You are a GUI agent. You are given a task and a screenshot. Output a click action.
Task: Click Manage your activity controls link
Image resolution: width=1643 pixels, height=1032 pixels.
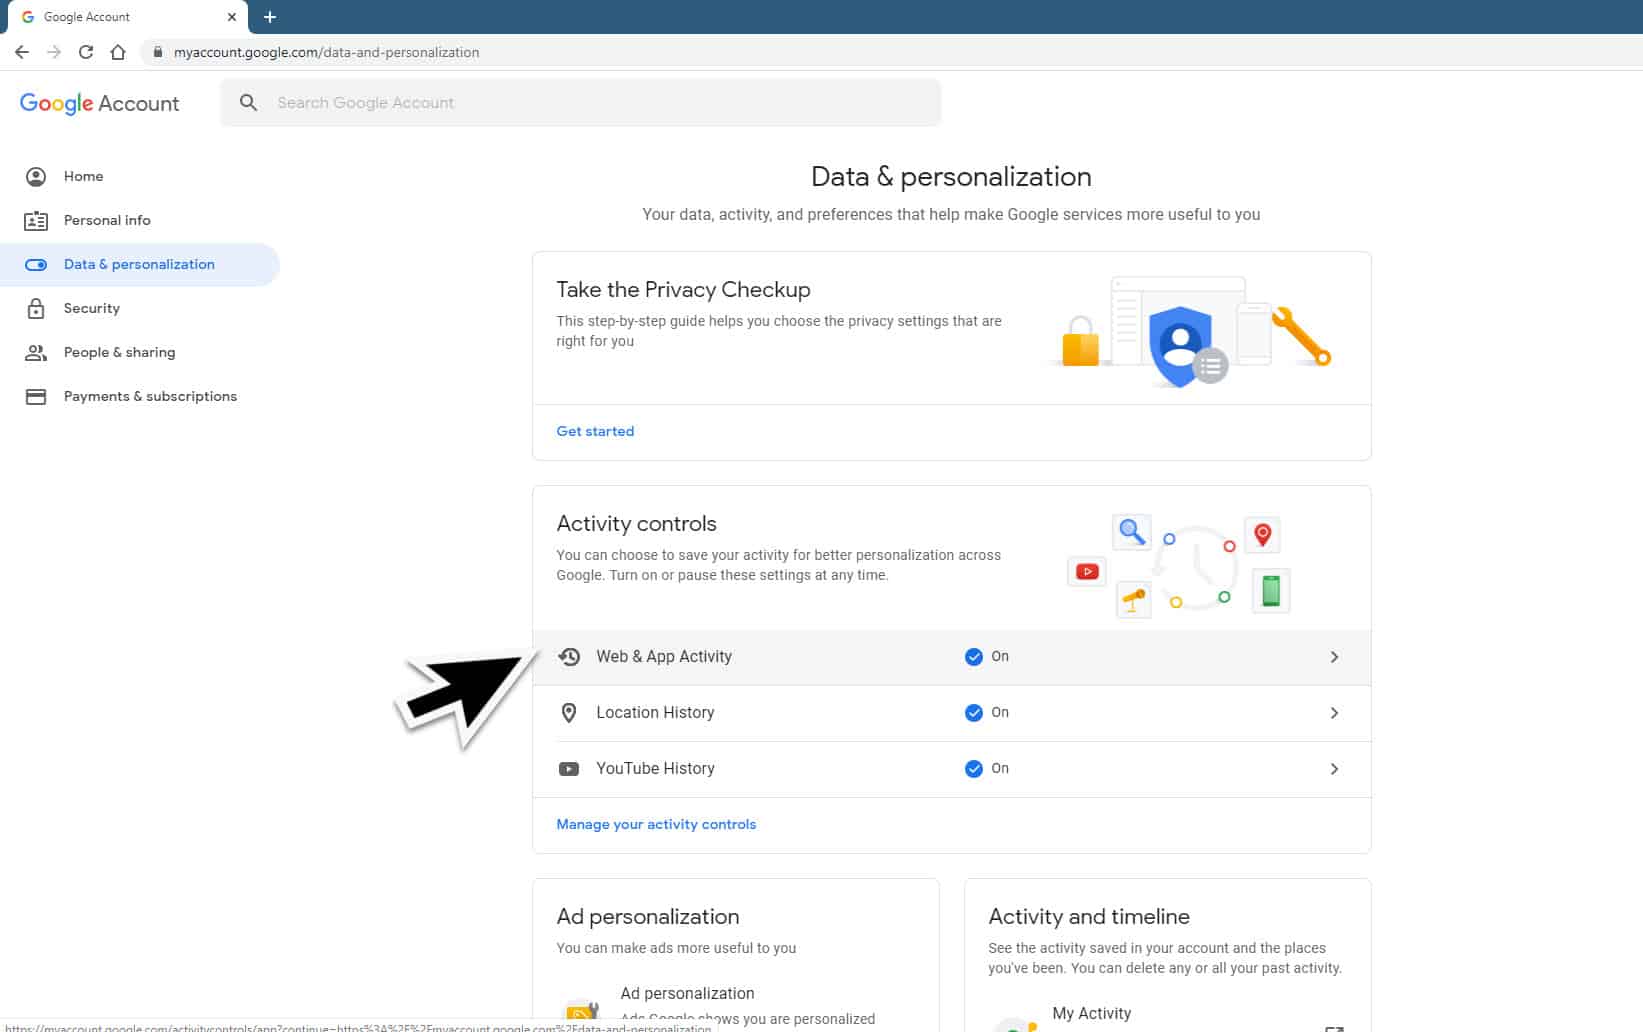click(x=656, y=824)
